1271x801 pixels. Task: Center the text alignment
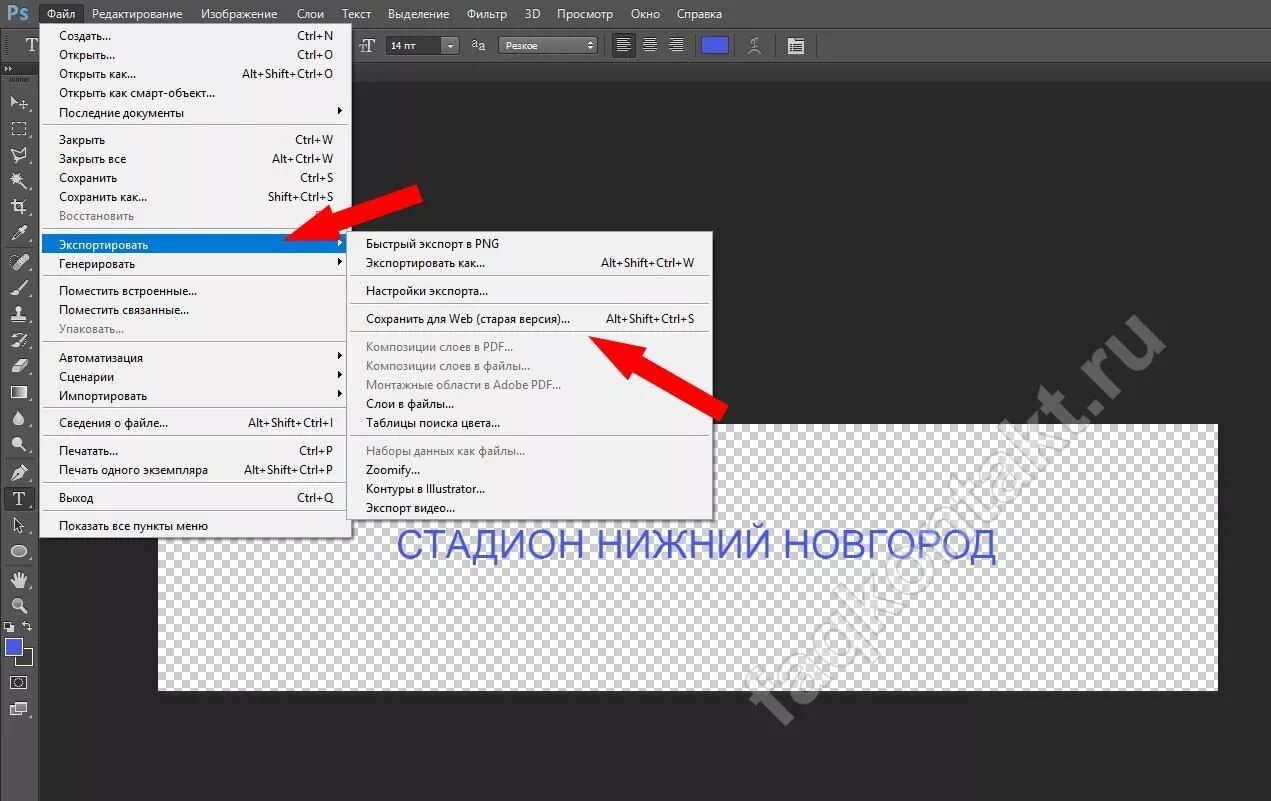click(x=650, y=45)
